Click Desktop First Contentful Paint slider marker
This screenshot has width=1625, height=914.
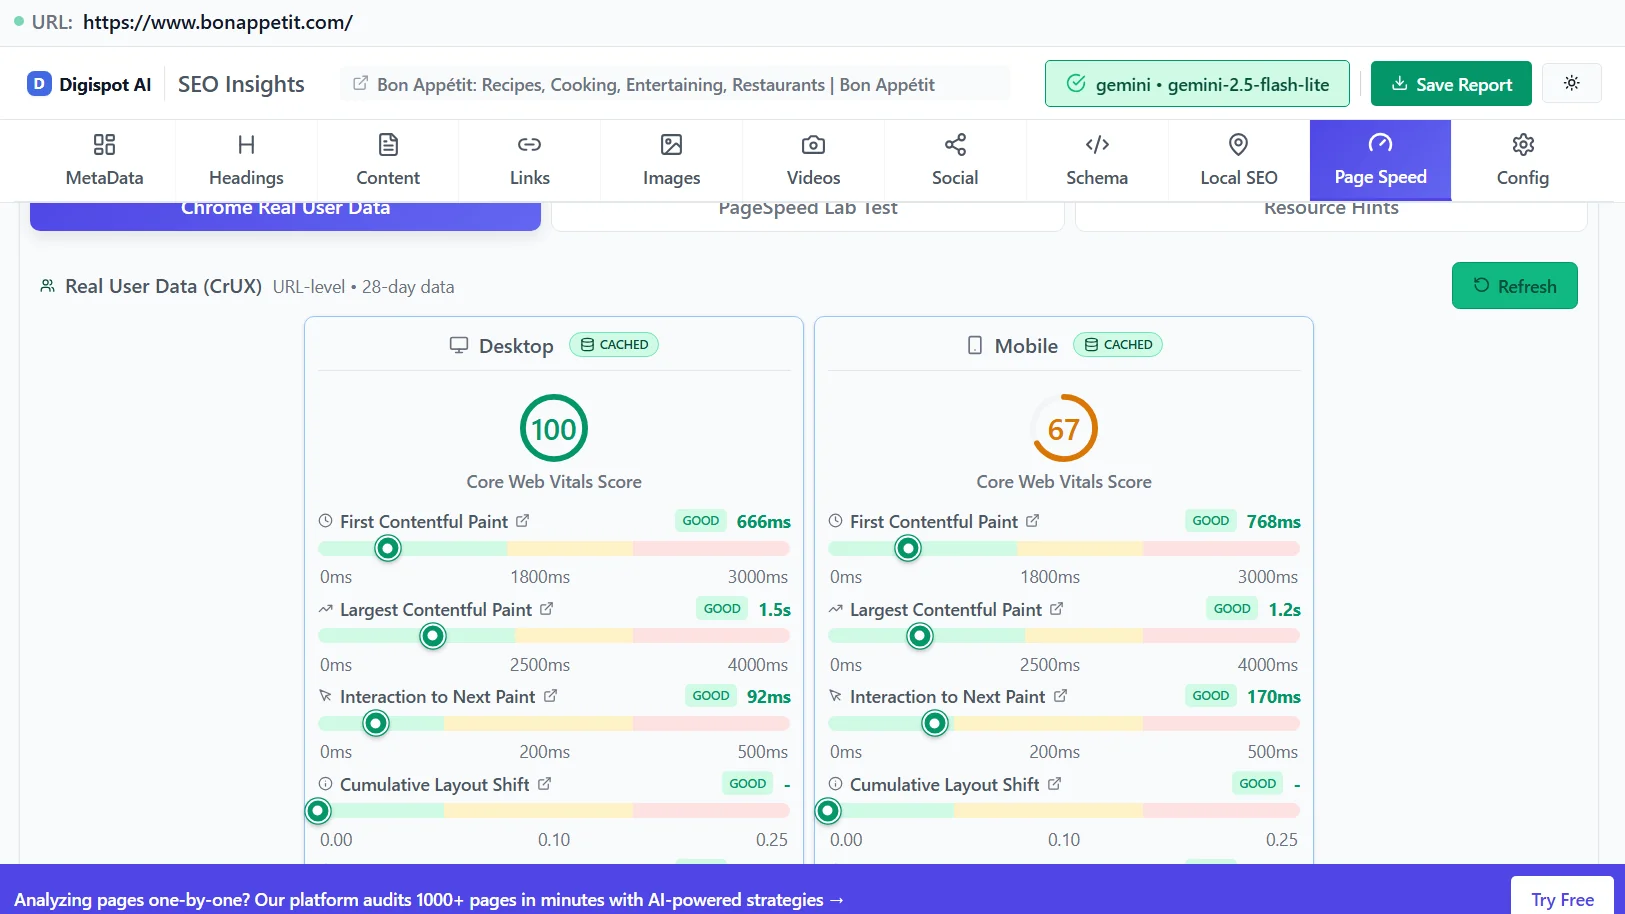tap(388, 548)
